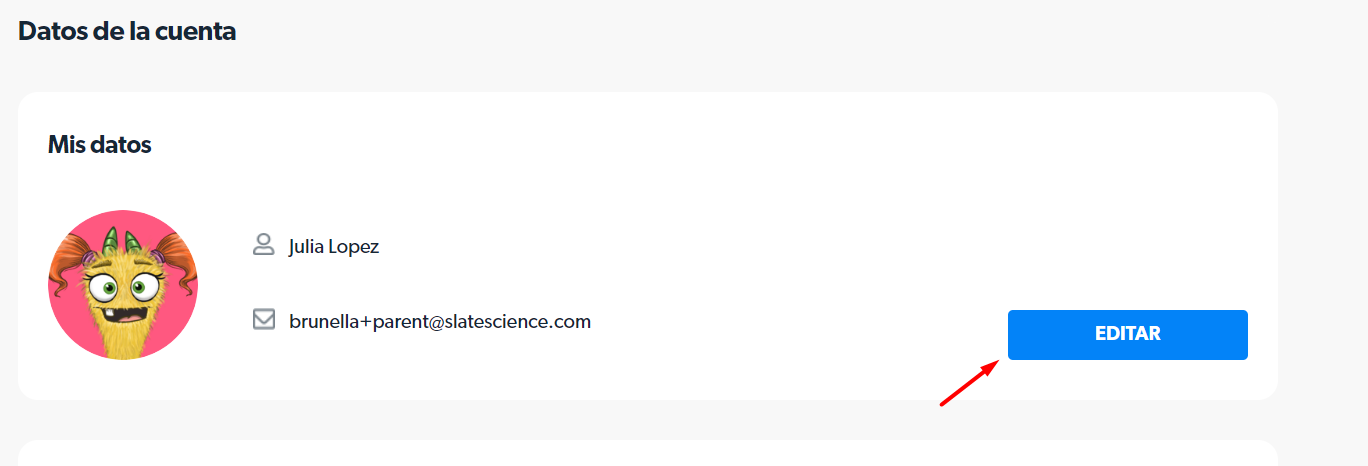1368x466 pixels.
Task: Click the red arrow pointing at EDITAR
Action: [x=969, y=383]
